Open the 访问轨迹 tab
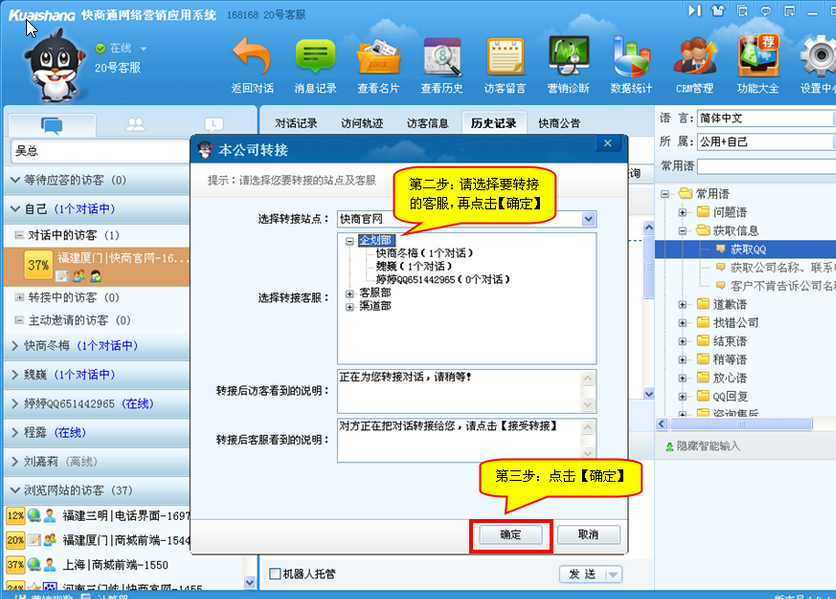836x599 pixels. click(362, 123)
